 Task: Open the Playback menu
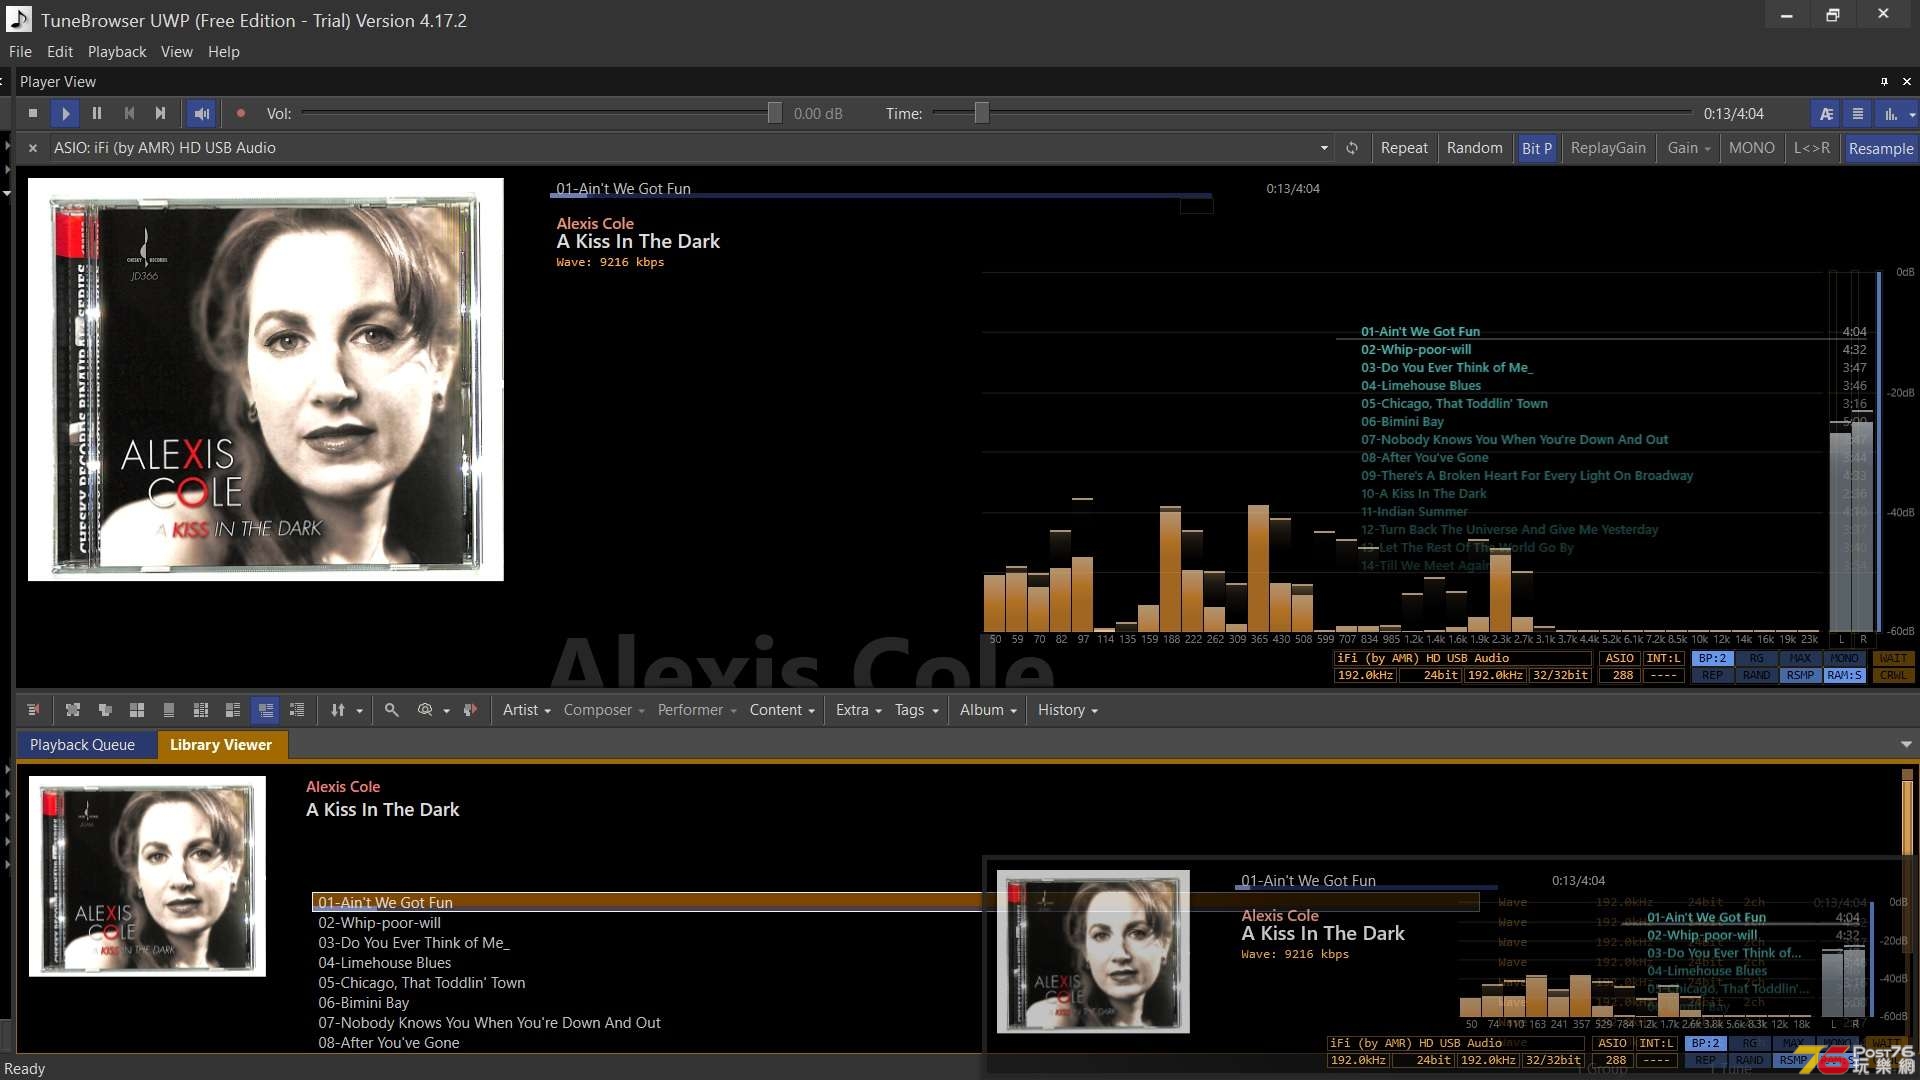(x=117, y=52)
